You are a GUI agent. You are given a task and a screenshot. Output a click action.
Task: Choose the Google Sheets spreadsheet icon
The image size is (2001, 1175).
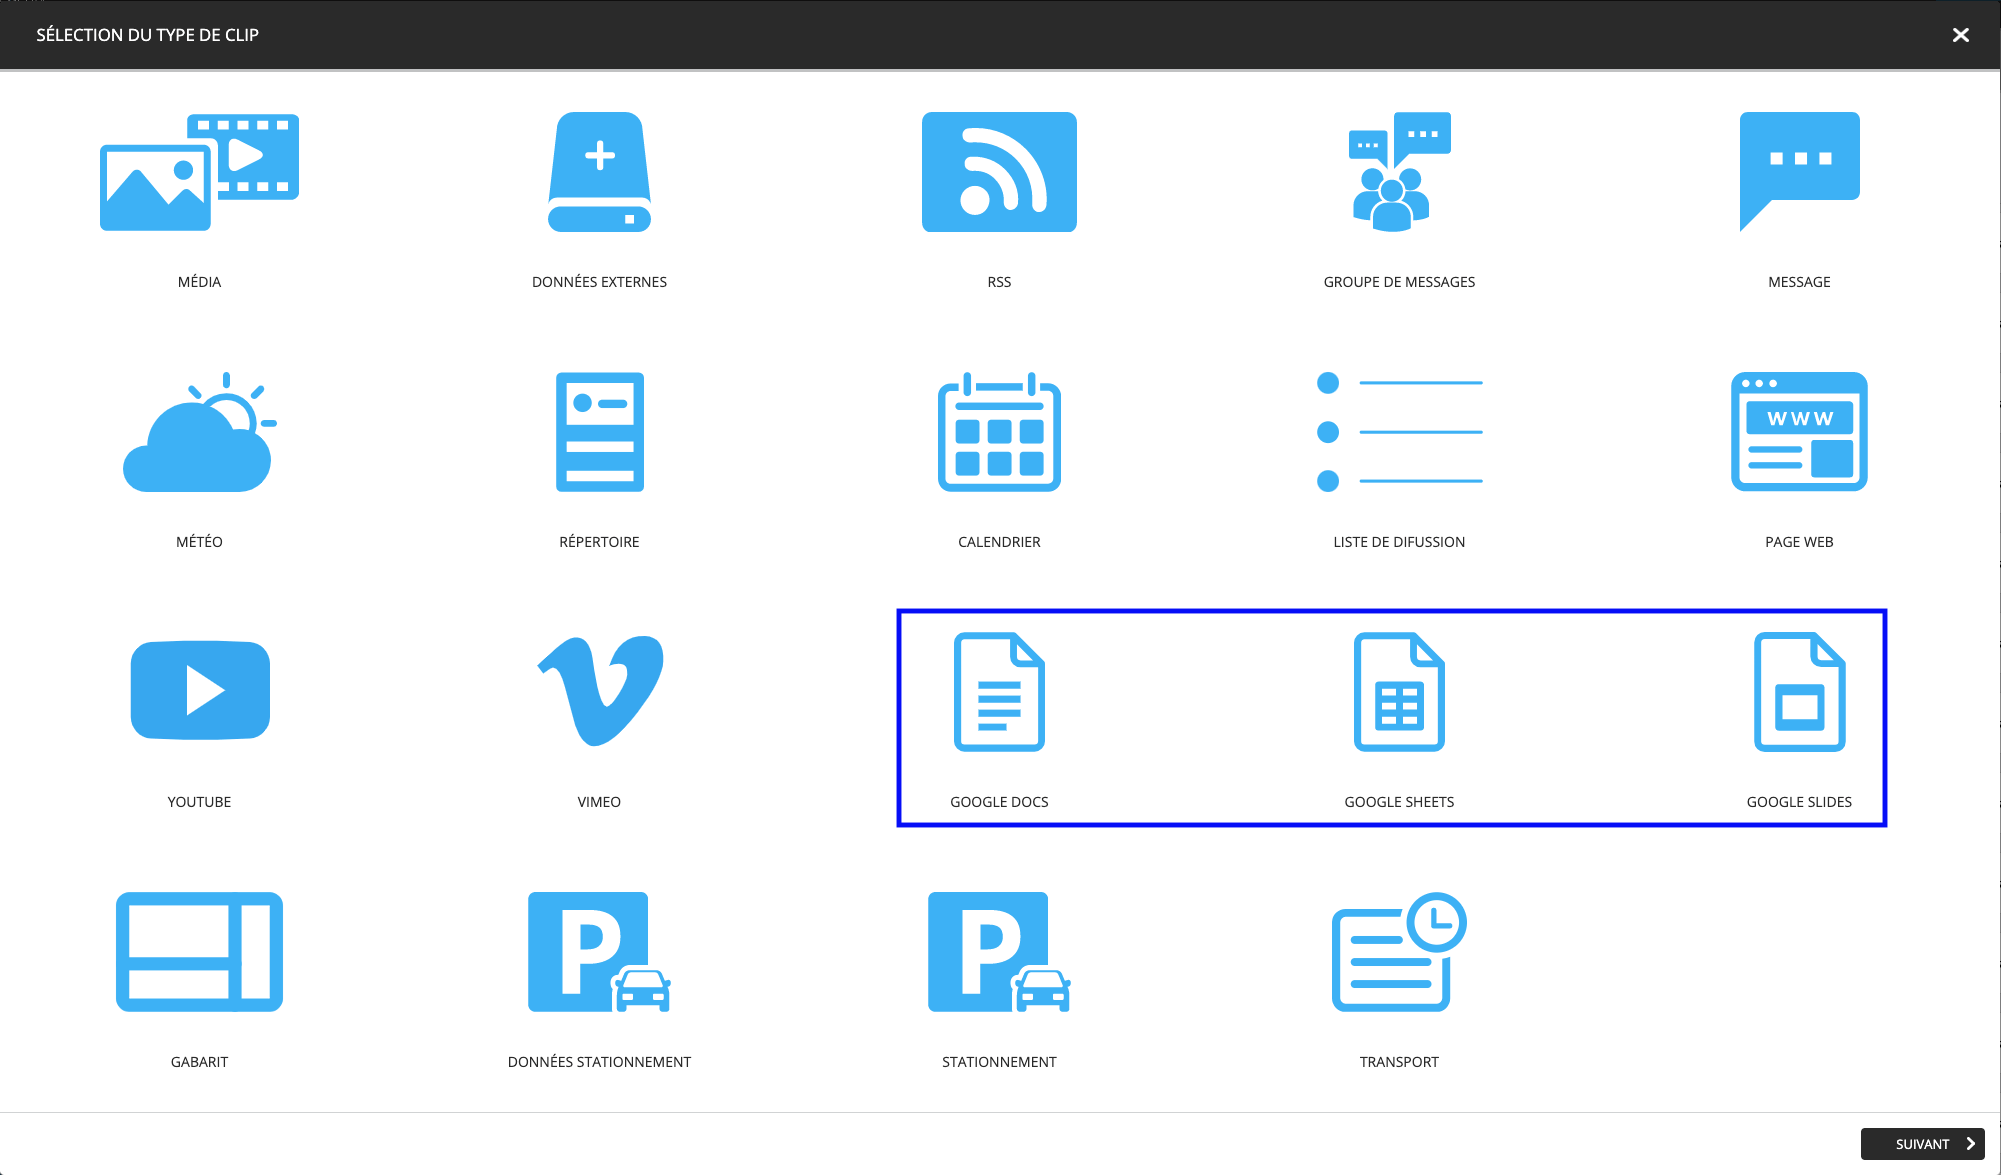[x=1399, y=692]
